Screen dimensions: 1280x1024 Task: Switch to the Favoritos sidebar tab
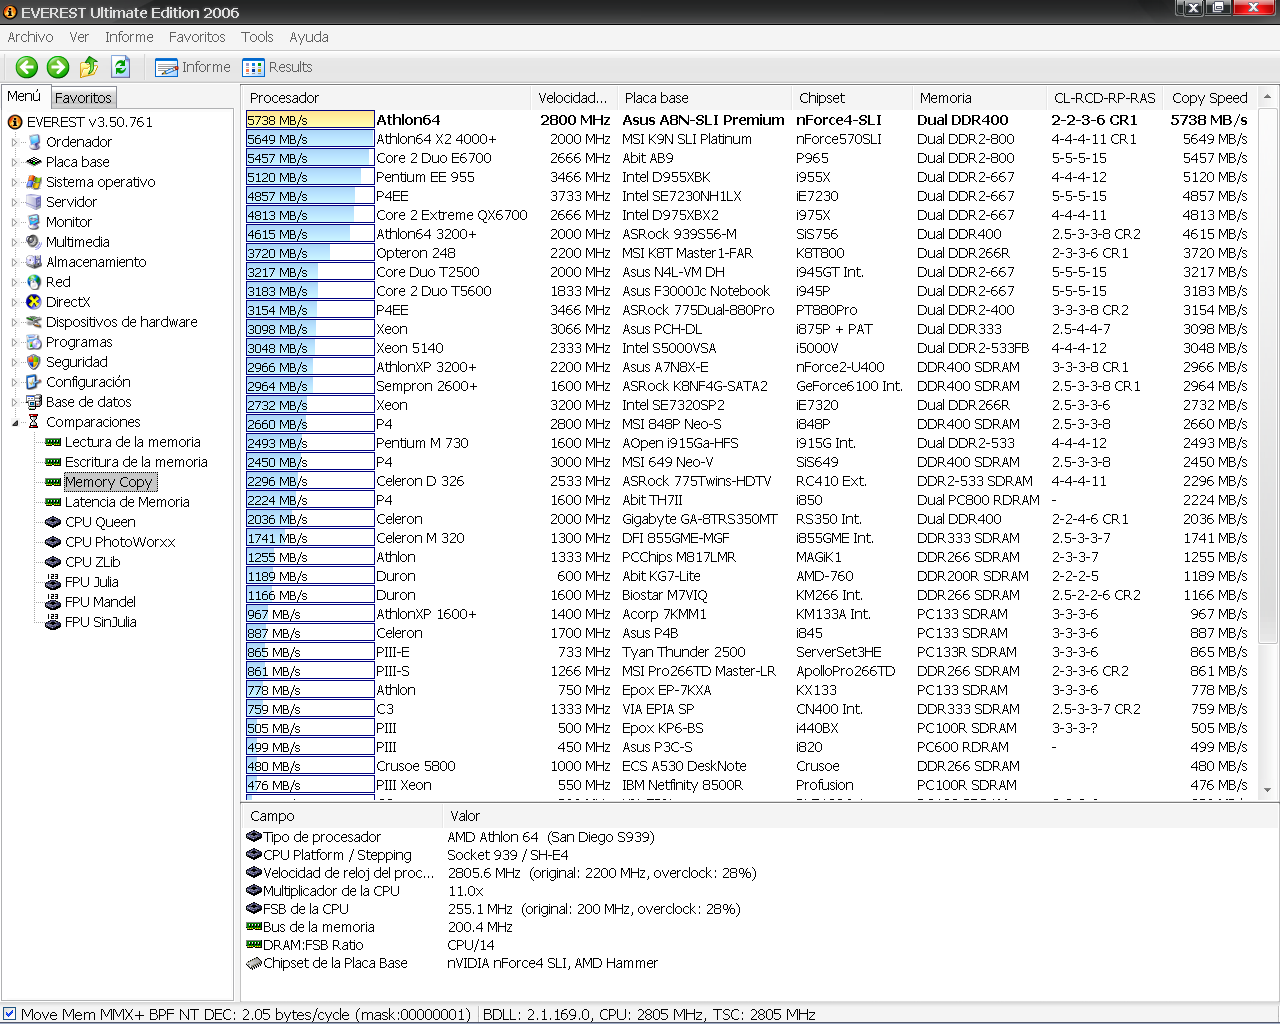tap(83, 98)
